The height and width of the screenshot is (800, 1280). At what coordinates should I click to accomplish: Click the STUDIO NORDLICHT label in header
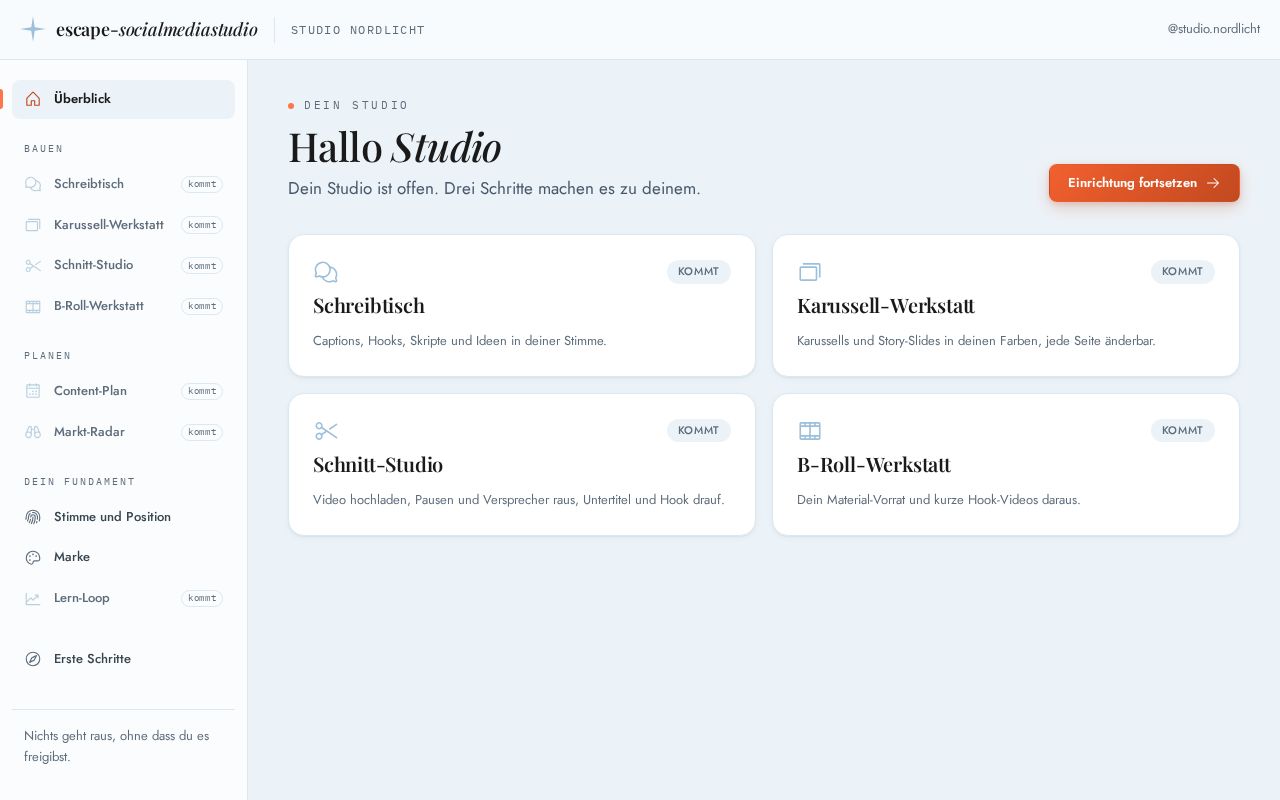point(358,30)
